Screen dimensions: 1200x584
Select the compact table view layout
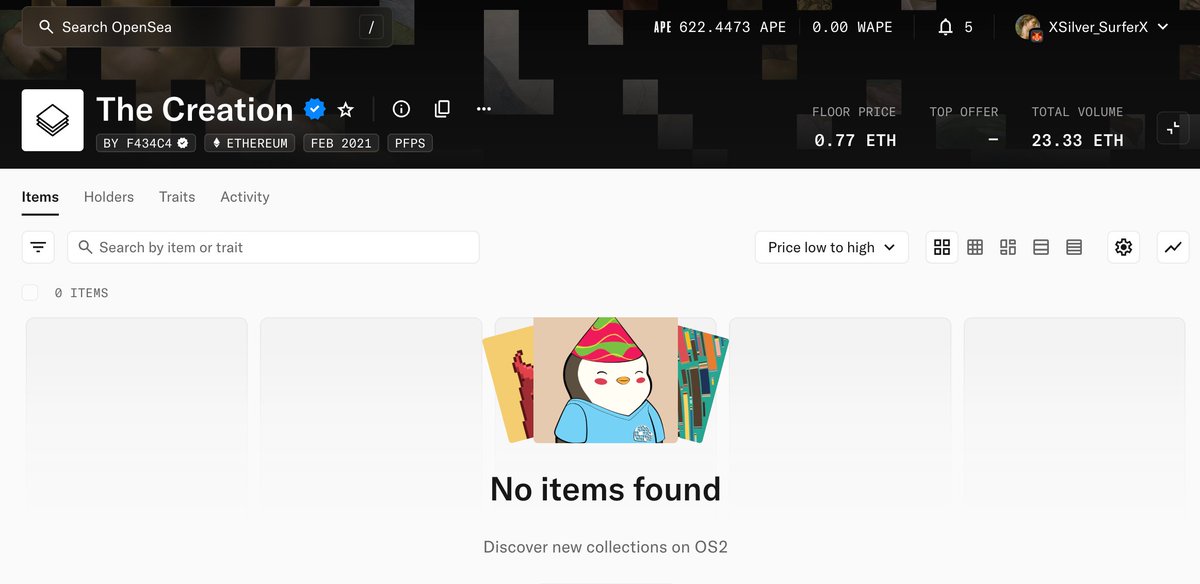click(1074, 247)
